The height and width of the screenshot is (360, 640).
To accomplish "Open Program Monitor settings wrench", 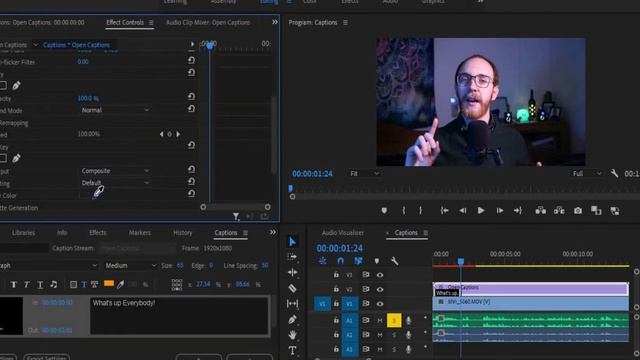I will click(614, 173).
